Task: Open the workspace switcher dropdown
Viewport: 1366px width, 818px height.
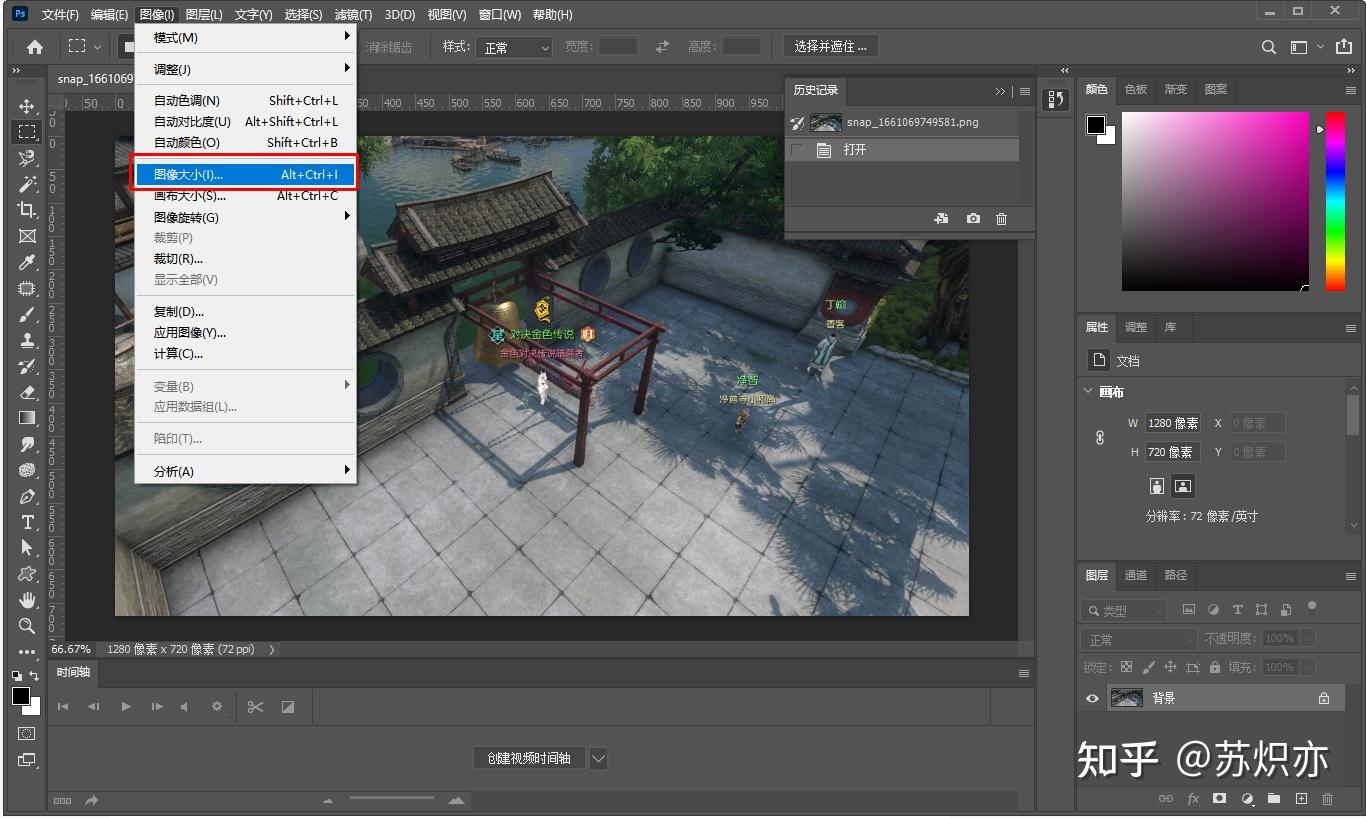Action: click(x=1305, y=47)
